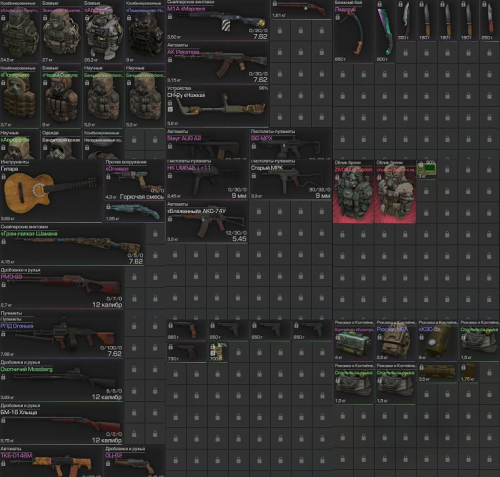
Task: Pick the teal sawn-off shotgun weighing 1,55 кг
Action: pos(135,212)
